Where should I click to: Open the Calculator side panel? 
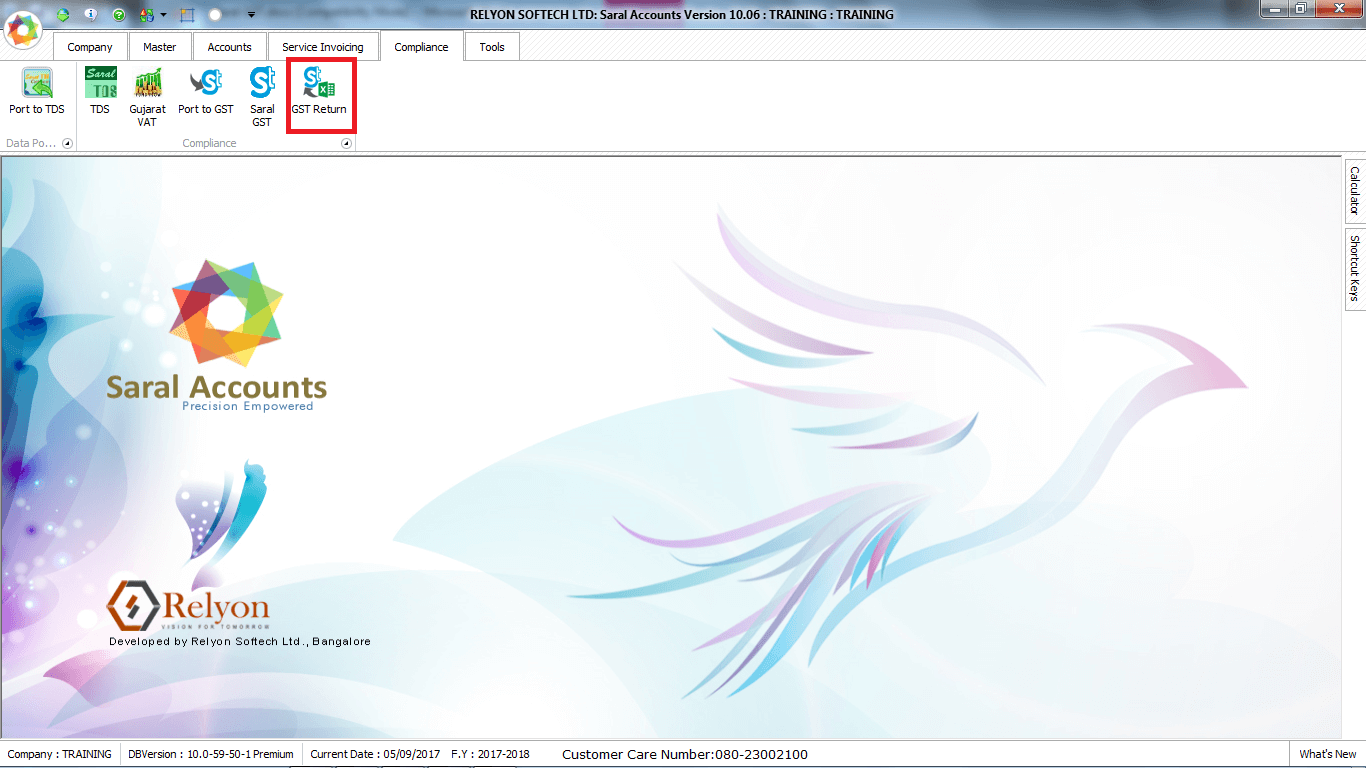(x=1355, y=190)
